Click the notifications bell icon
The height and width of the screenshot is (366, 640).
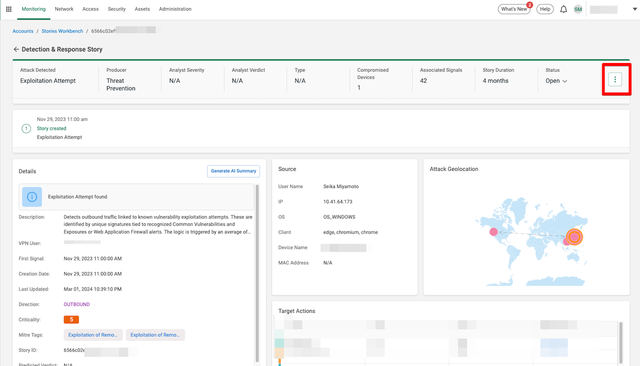point(563,9)
